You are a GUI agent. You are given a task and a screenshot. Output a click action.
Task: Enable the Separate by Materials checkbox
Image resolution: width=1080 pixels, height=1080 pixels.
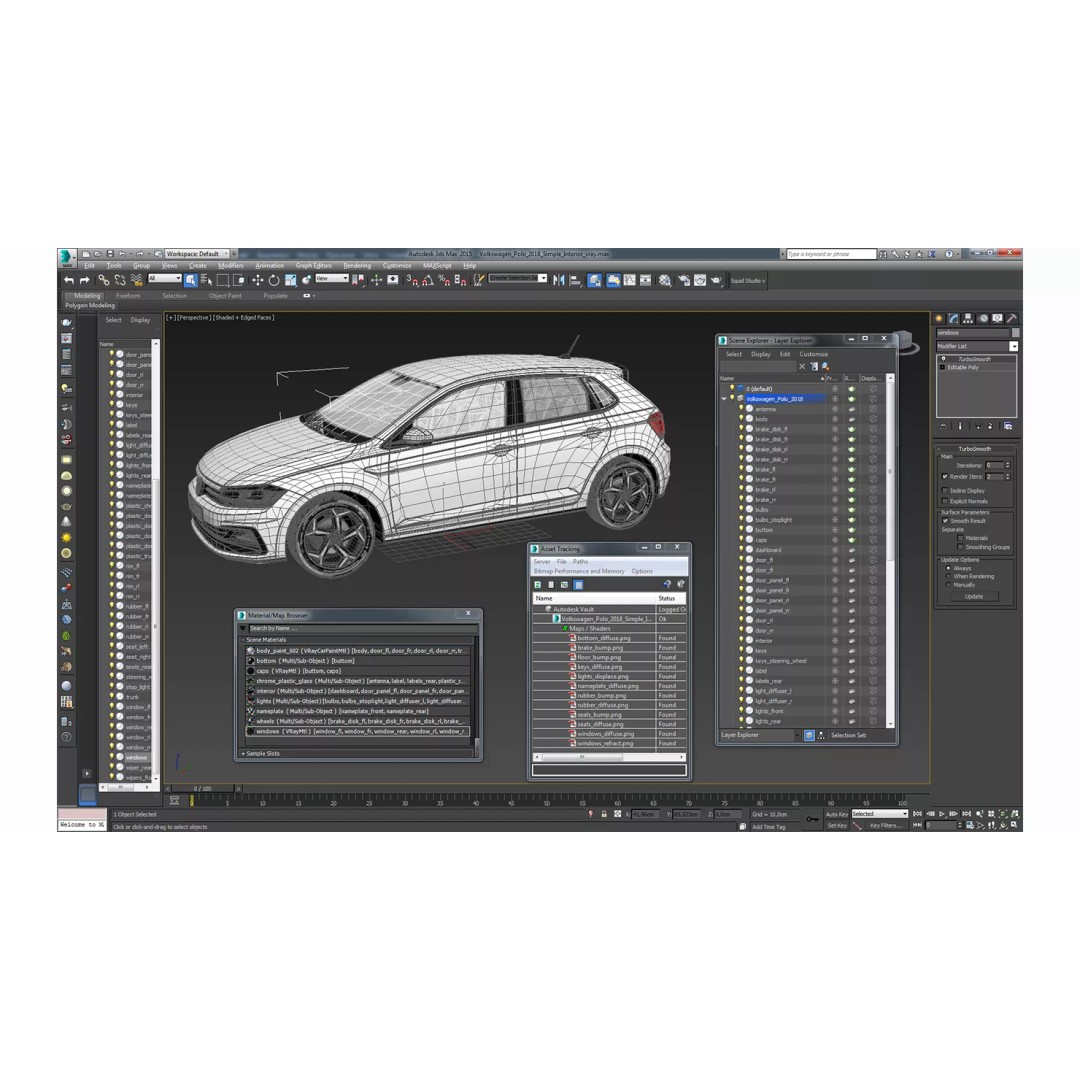(x=960, y=538)
